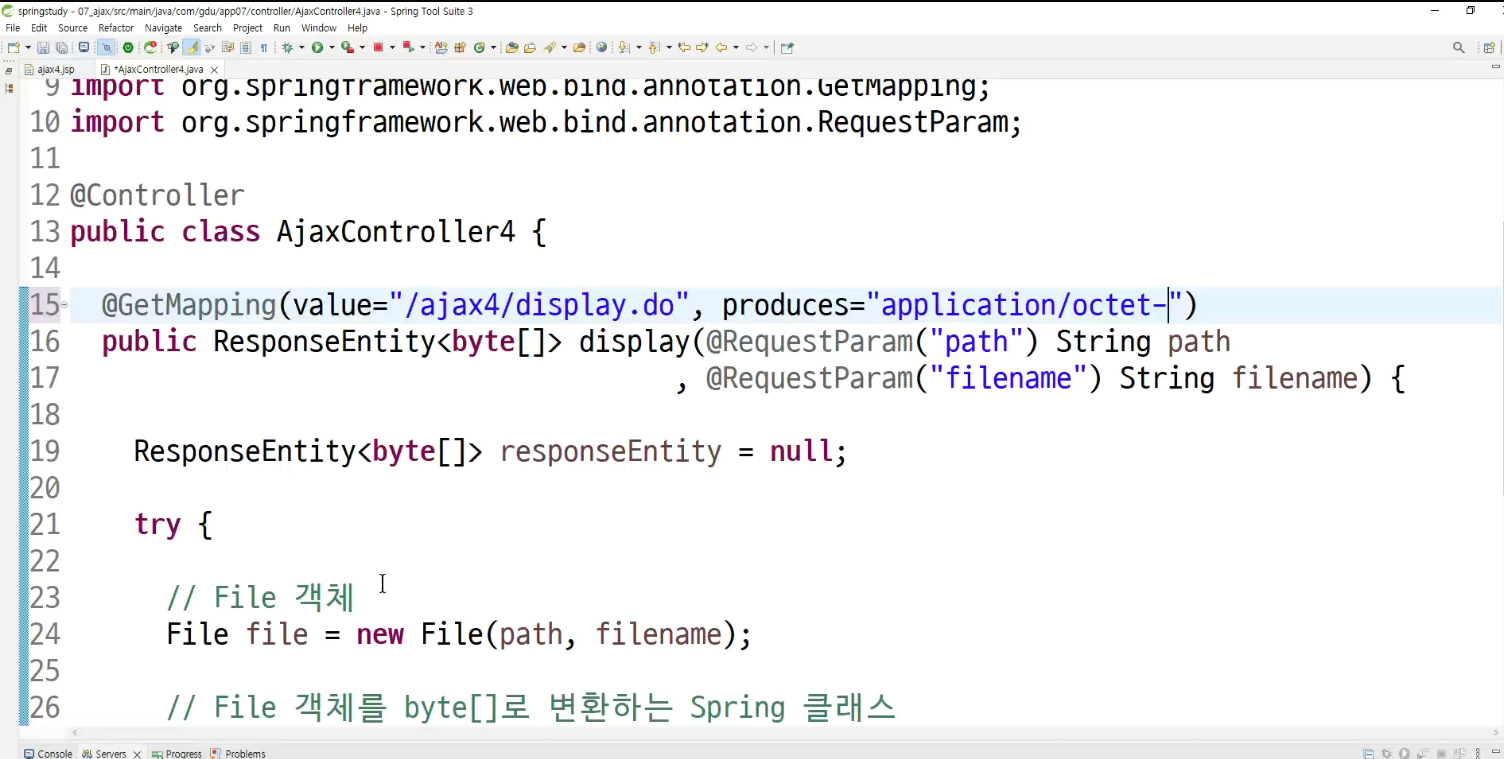Click the Relaunch application icon
Image resolution: width=1504 pixels, height=759 pixels.
pyautogui.click(x=151, y=47)
